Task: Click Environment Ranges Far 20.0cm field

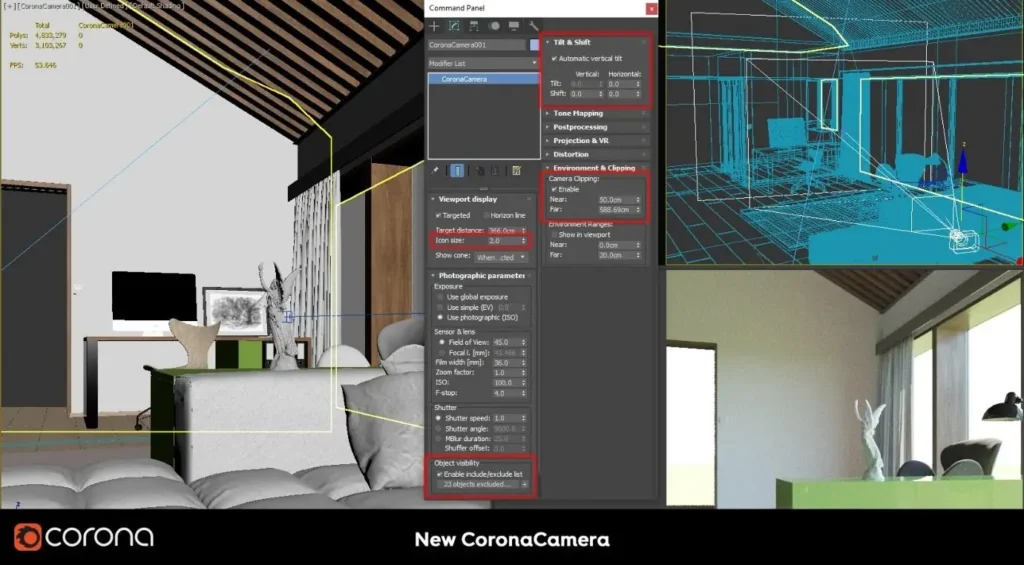Action: [x=616, y=255]
